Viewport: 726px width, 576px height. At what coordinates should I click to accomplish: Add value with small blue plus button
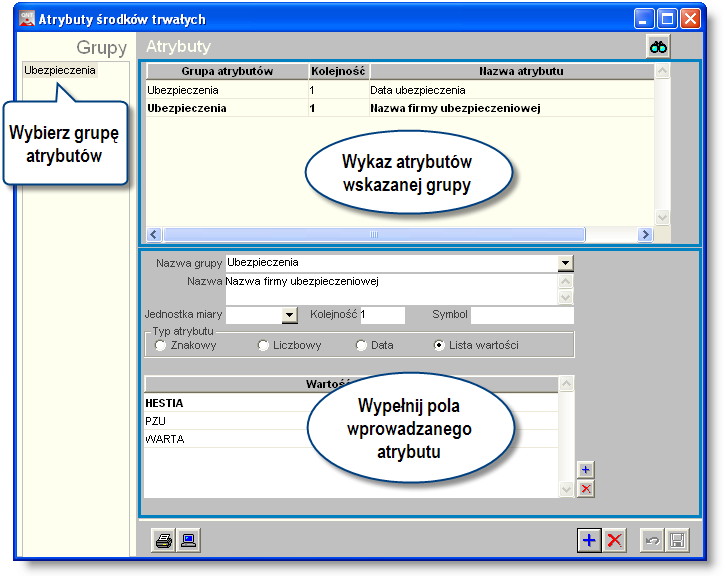586,470
